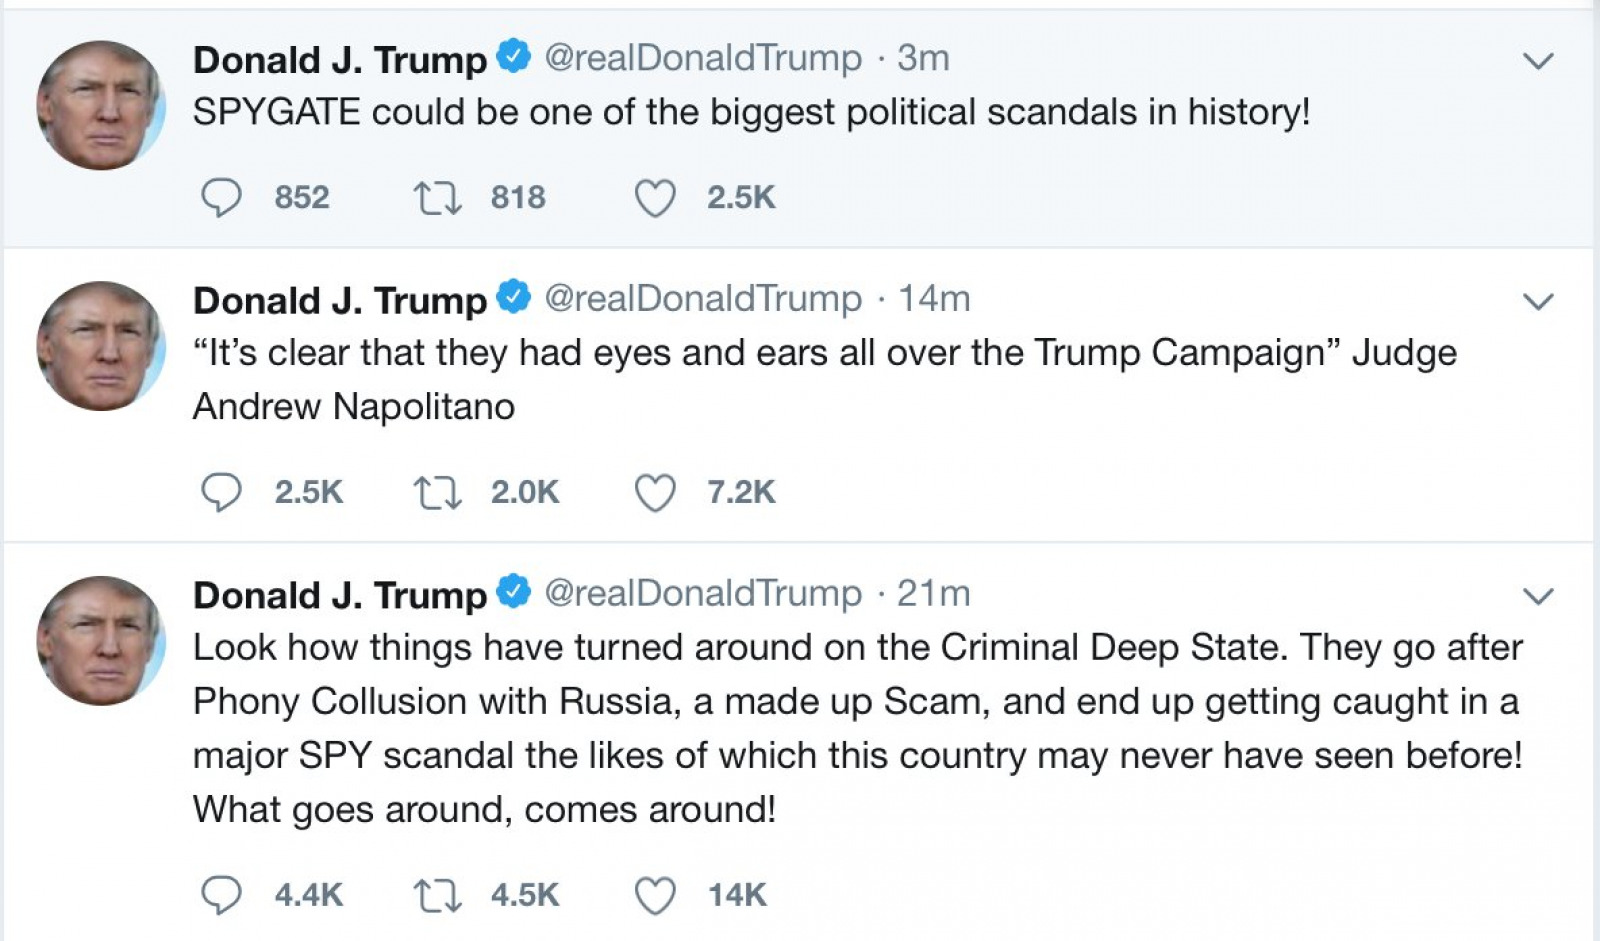Open the dropdown chevron on the 21m tweet
This screenshot has height=941, width=1600.
pos(1537,596)
